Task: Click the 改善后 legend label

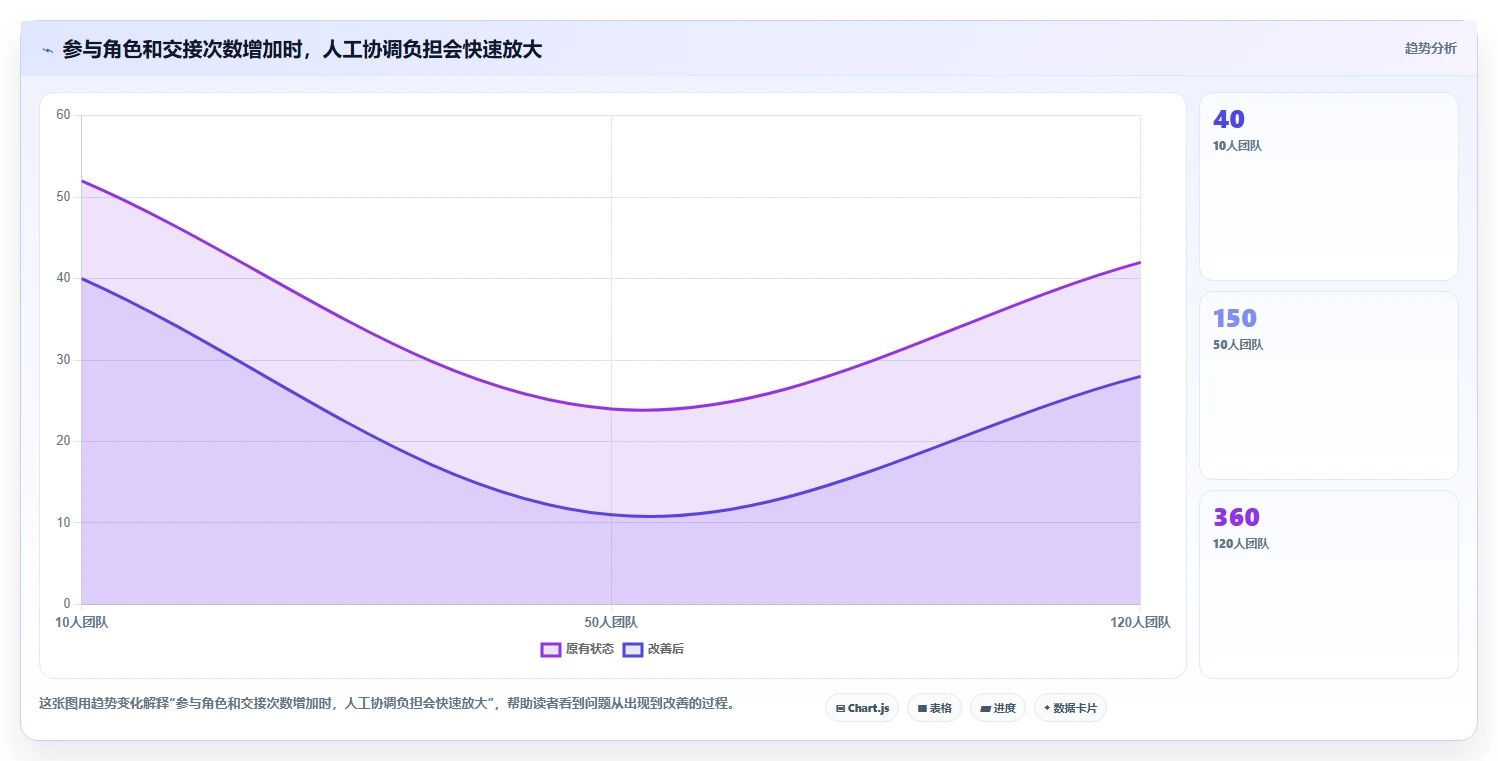Action: [x=666, y=649]
